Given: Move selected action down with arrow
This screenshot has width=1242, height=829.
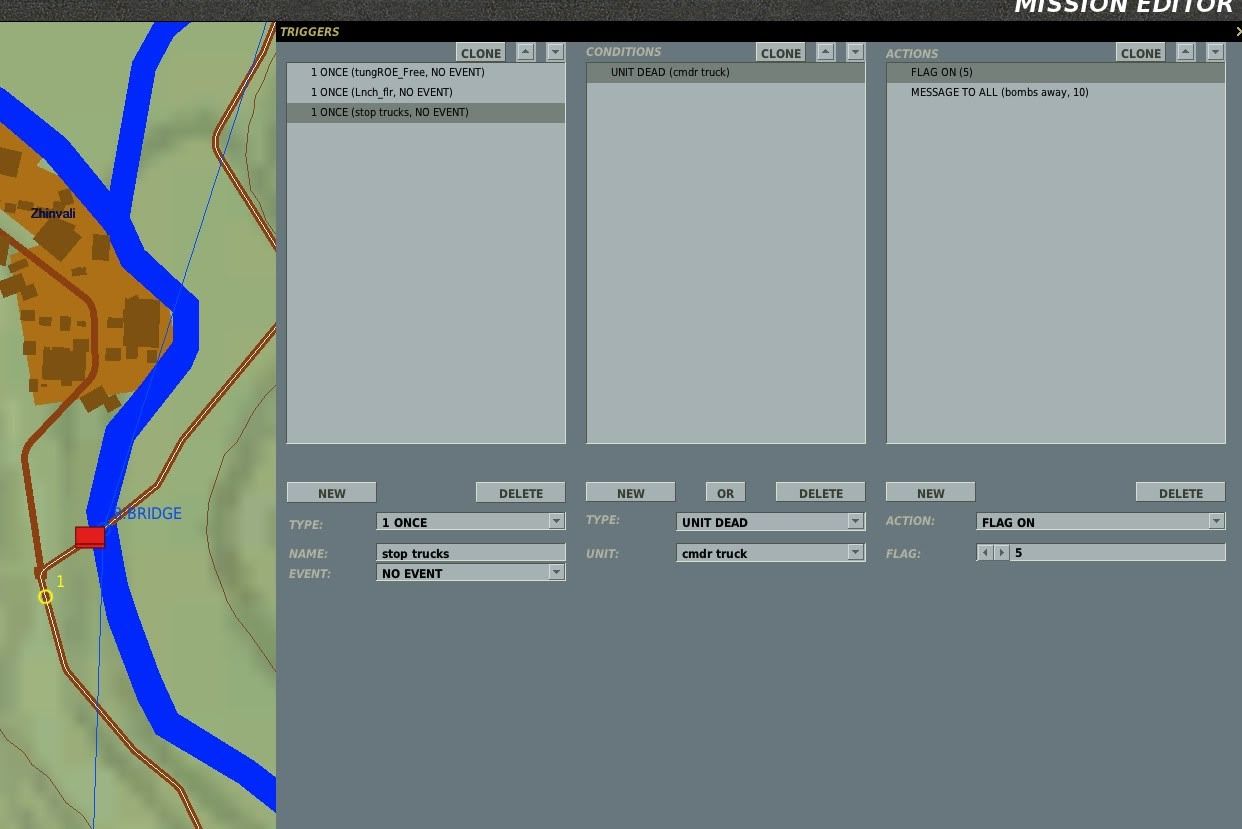Looking at the screenshot, I should tap(1215, 52).
